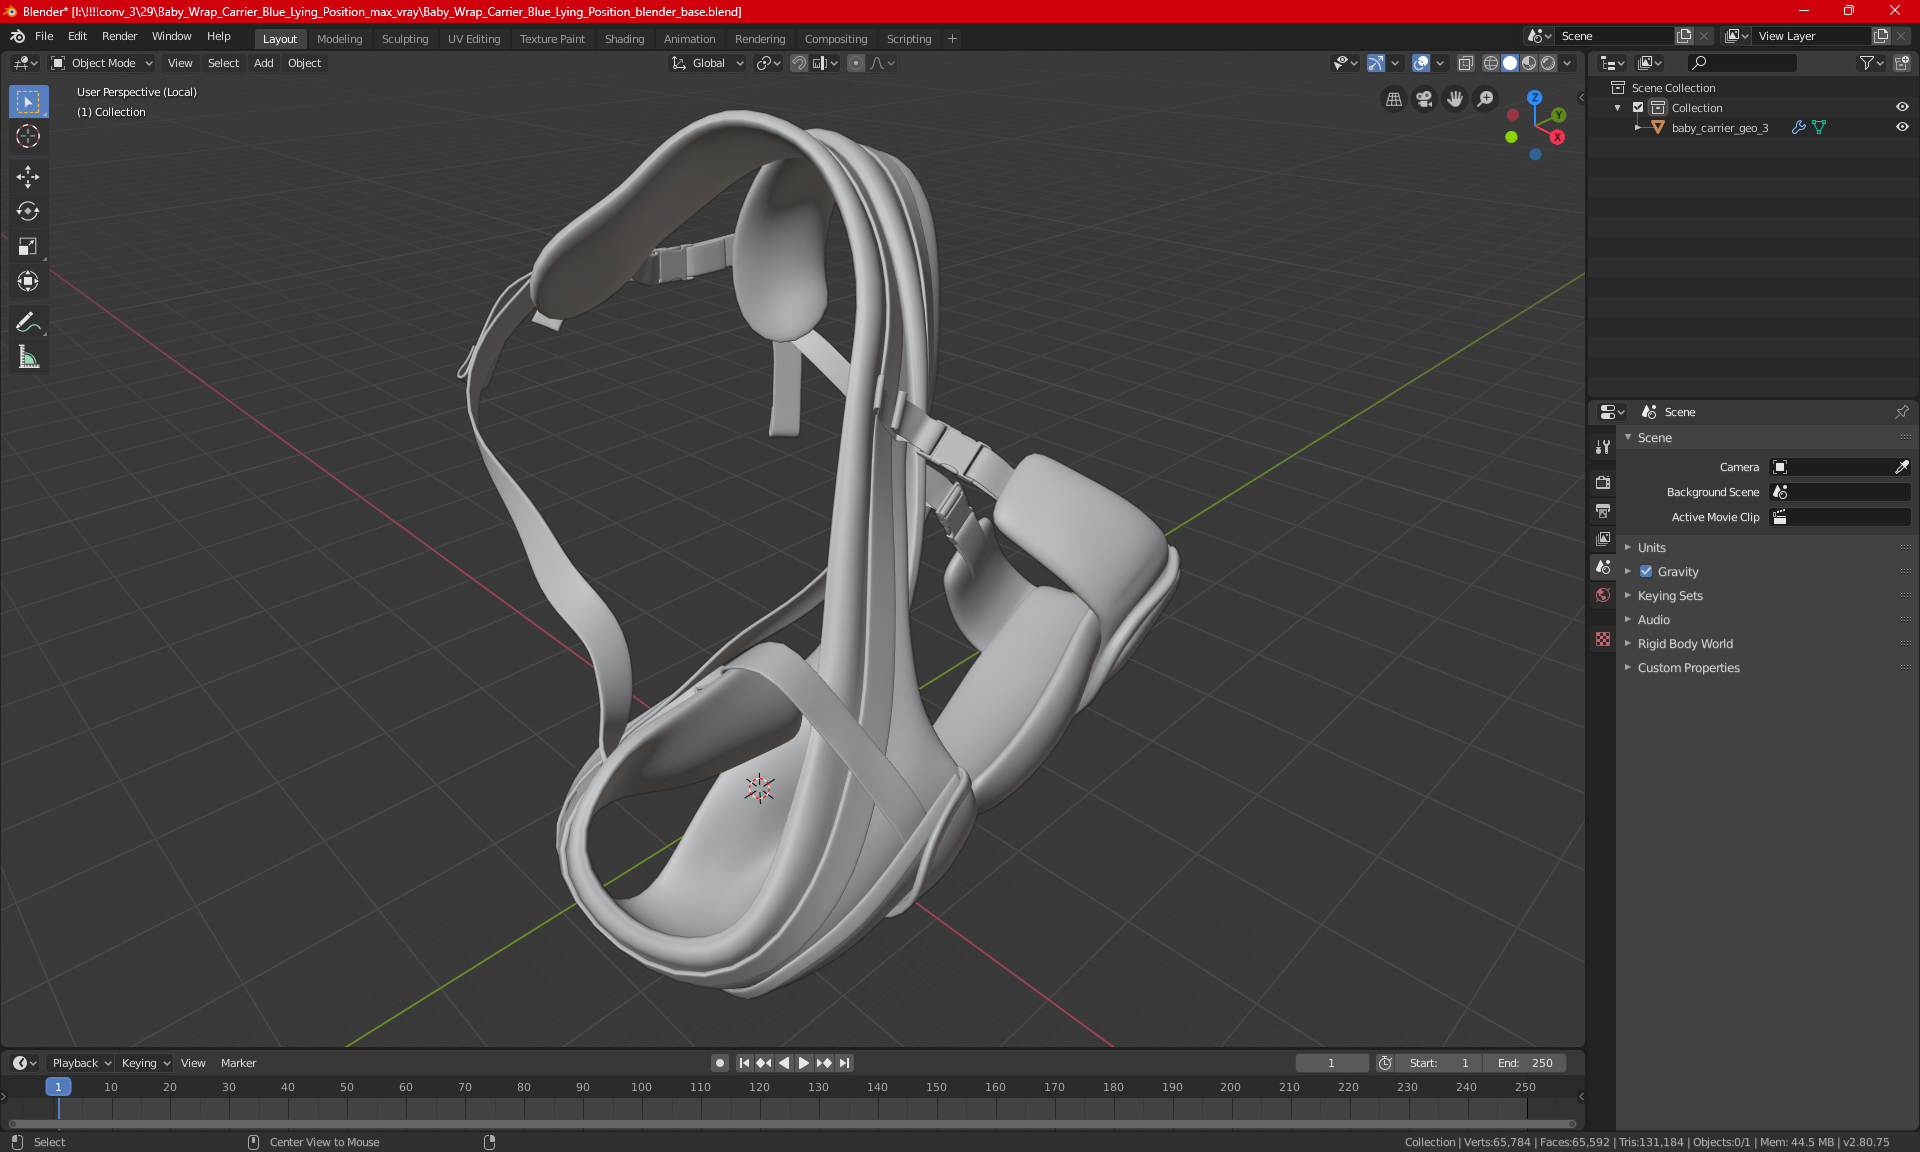Open the Object Mode dropdown
This screenshot has width=1920, height=1152.
coord(102,63)
